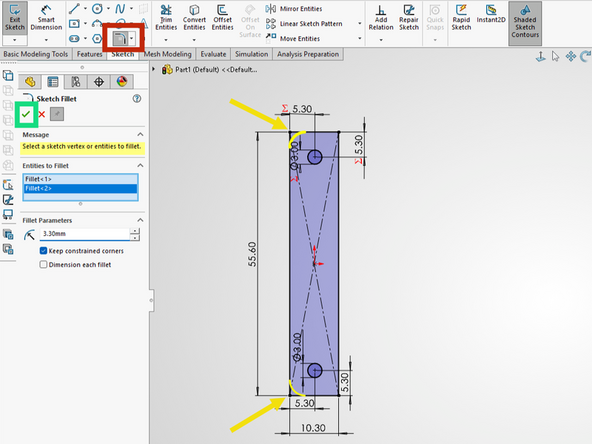Select Fillet<2> in entities list
The height and width of the screenshot is (444, 592).
click(x=80, y=188)
